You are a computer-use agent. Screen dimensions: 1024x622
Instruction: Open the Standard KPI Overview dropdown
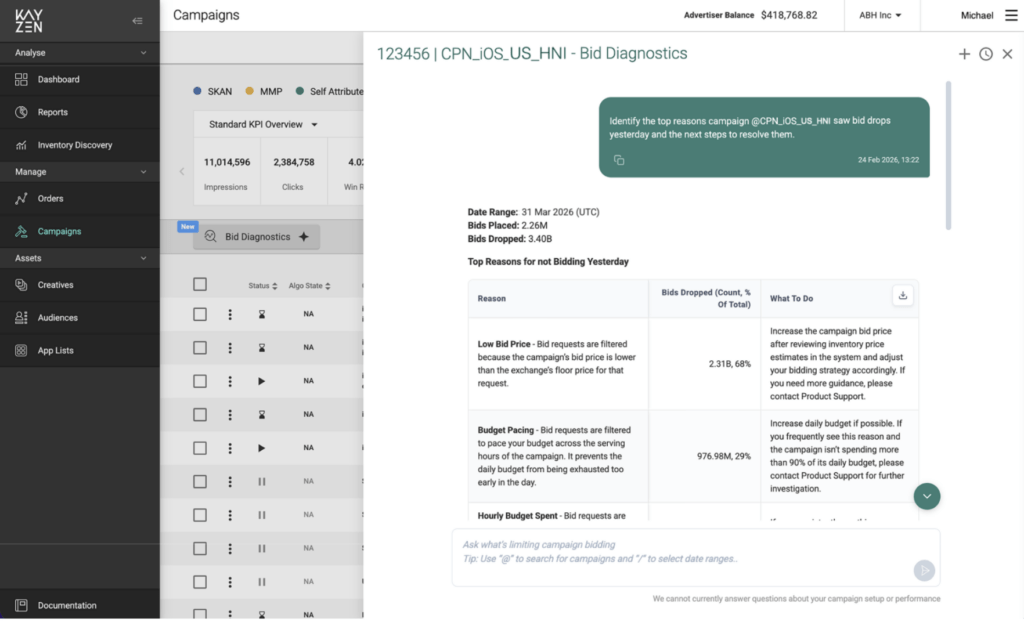[263, 124]
